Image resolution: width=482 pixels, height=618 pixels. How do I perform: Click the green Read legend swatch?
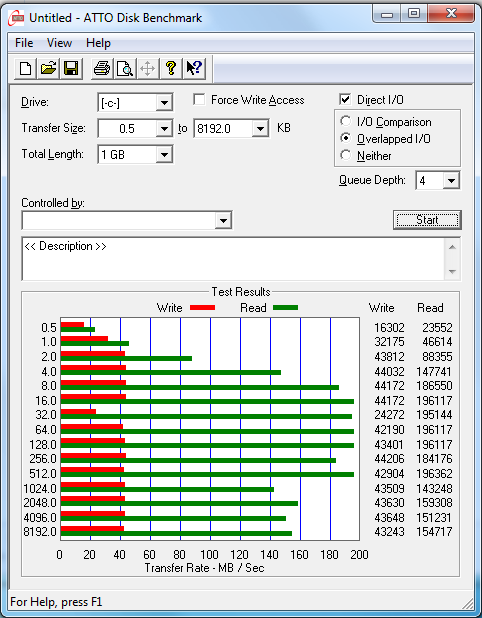tap(285, 307)
